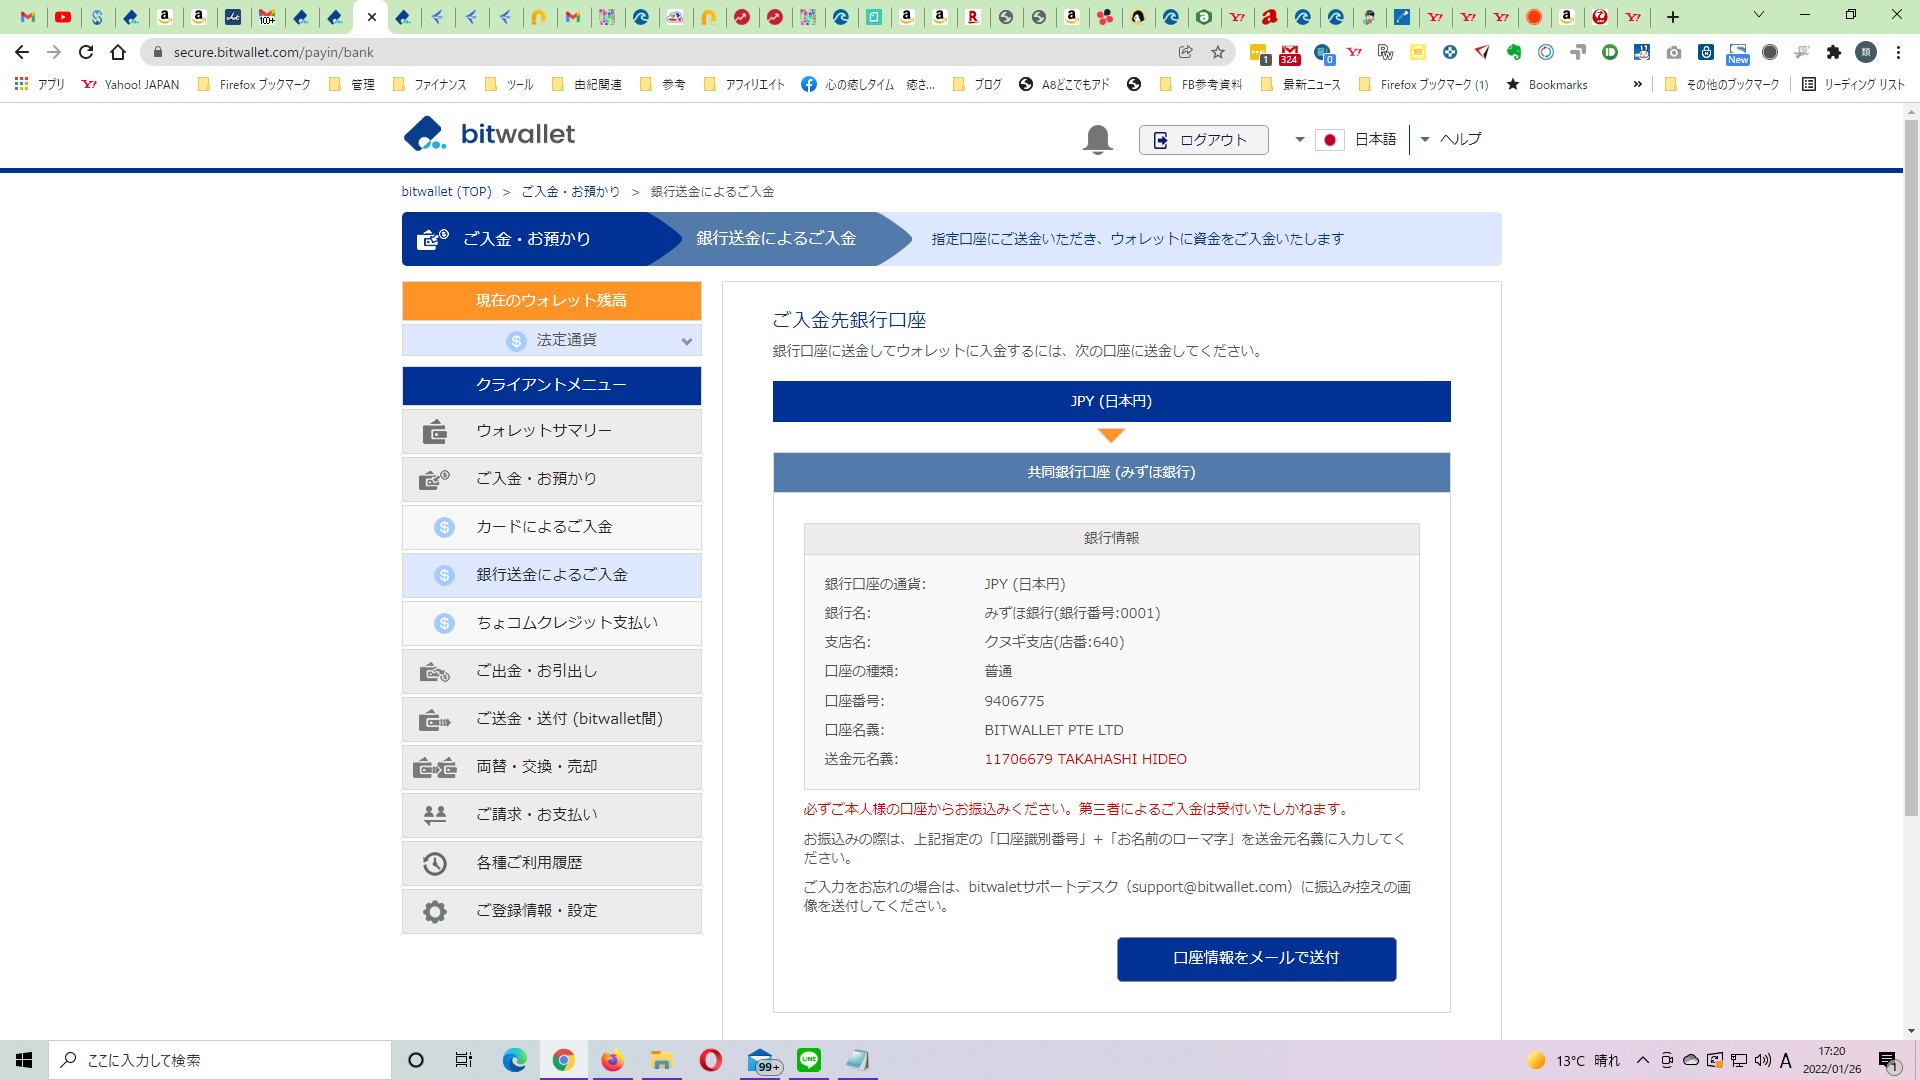Close the current active tab

pos(372,17)
